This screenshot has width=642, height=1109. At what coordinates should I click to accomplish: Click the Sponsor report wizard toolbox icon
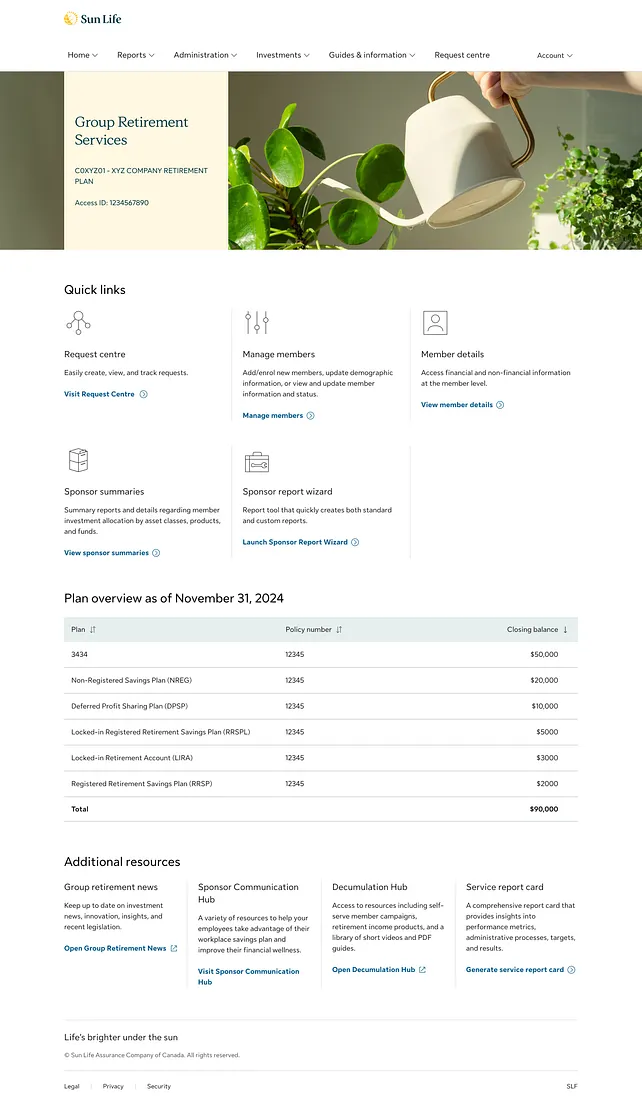pyautogui.click(x=257, y=462)
